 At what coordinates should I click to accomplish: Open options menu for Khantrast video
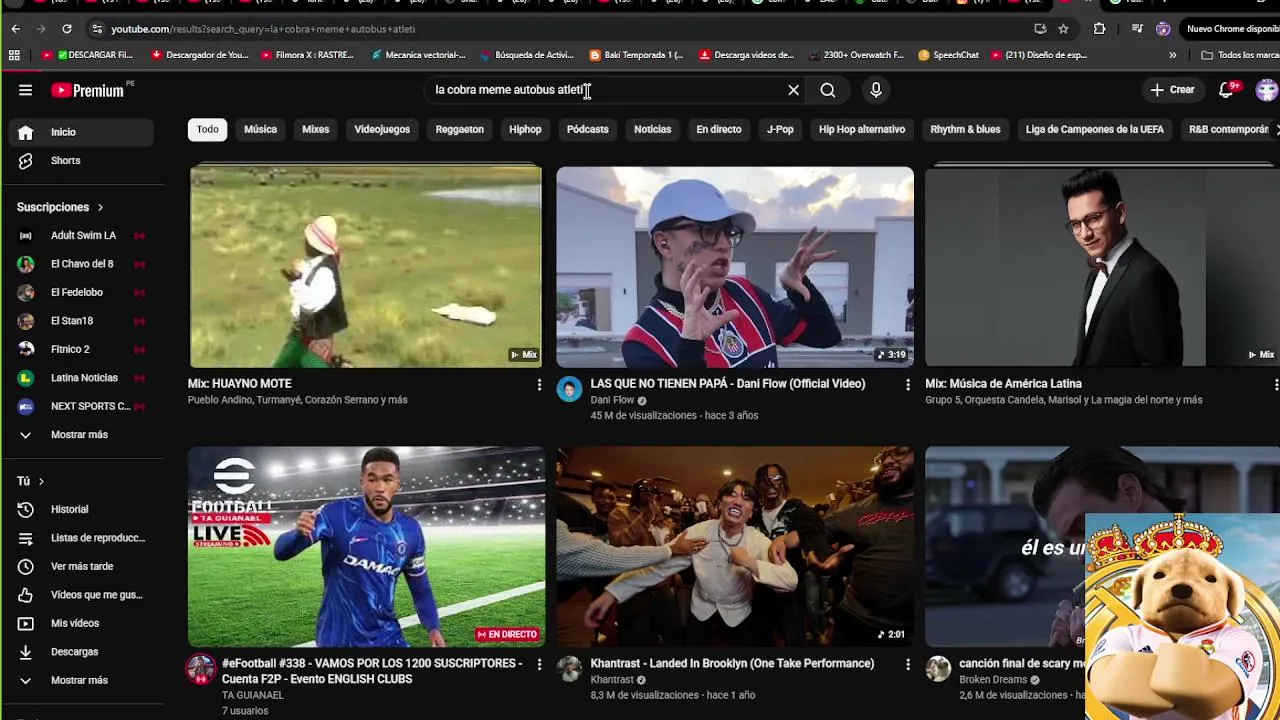pos(908,665)
